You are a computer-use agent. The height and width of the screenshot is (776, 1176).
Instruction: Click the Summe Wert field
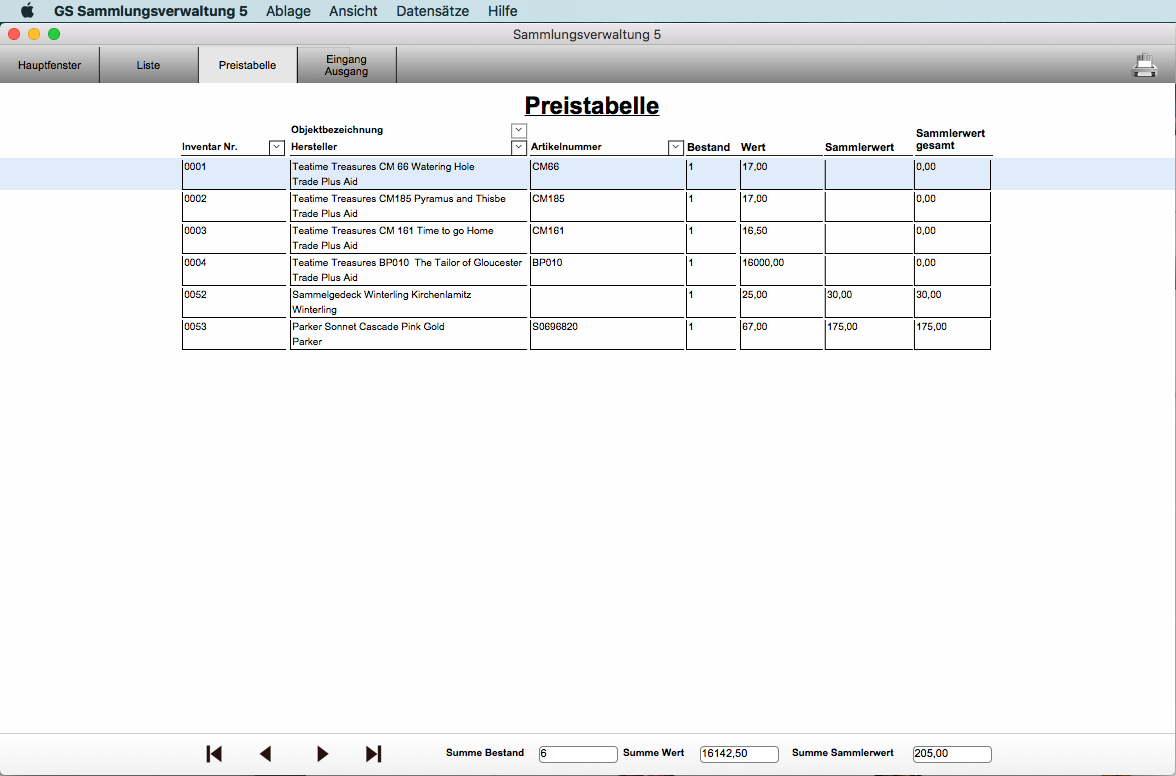tap(738, 754)
